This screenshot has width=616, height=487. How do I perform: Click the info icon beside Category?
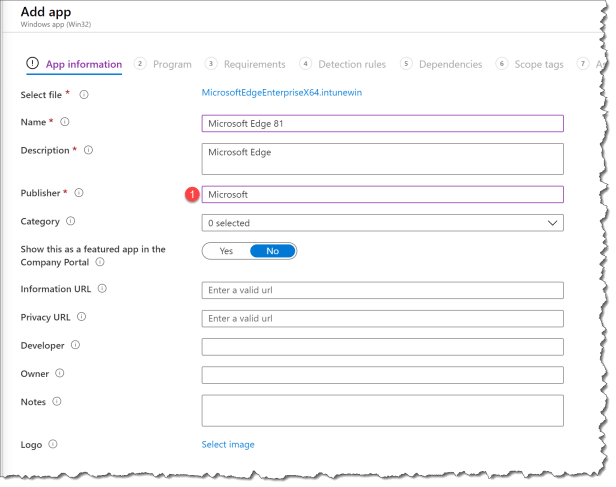[x=70, y=221]
